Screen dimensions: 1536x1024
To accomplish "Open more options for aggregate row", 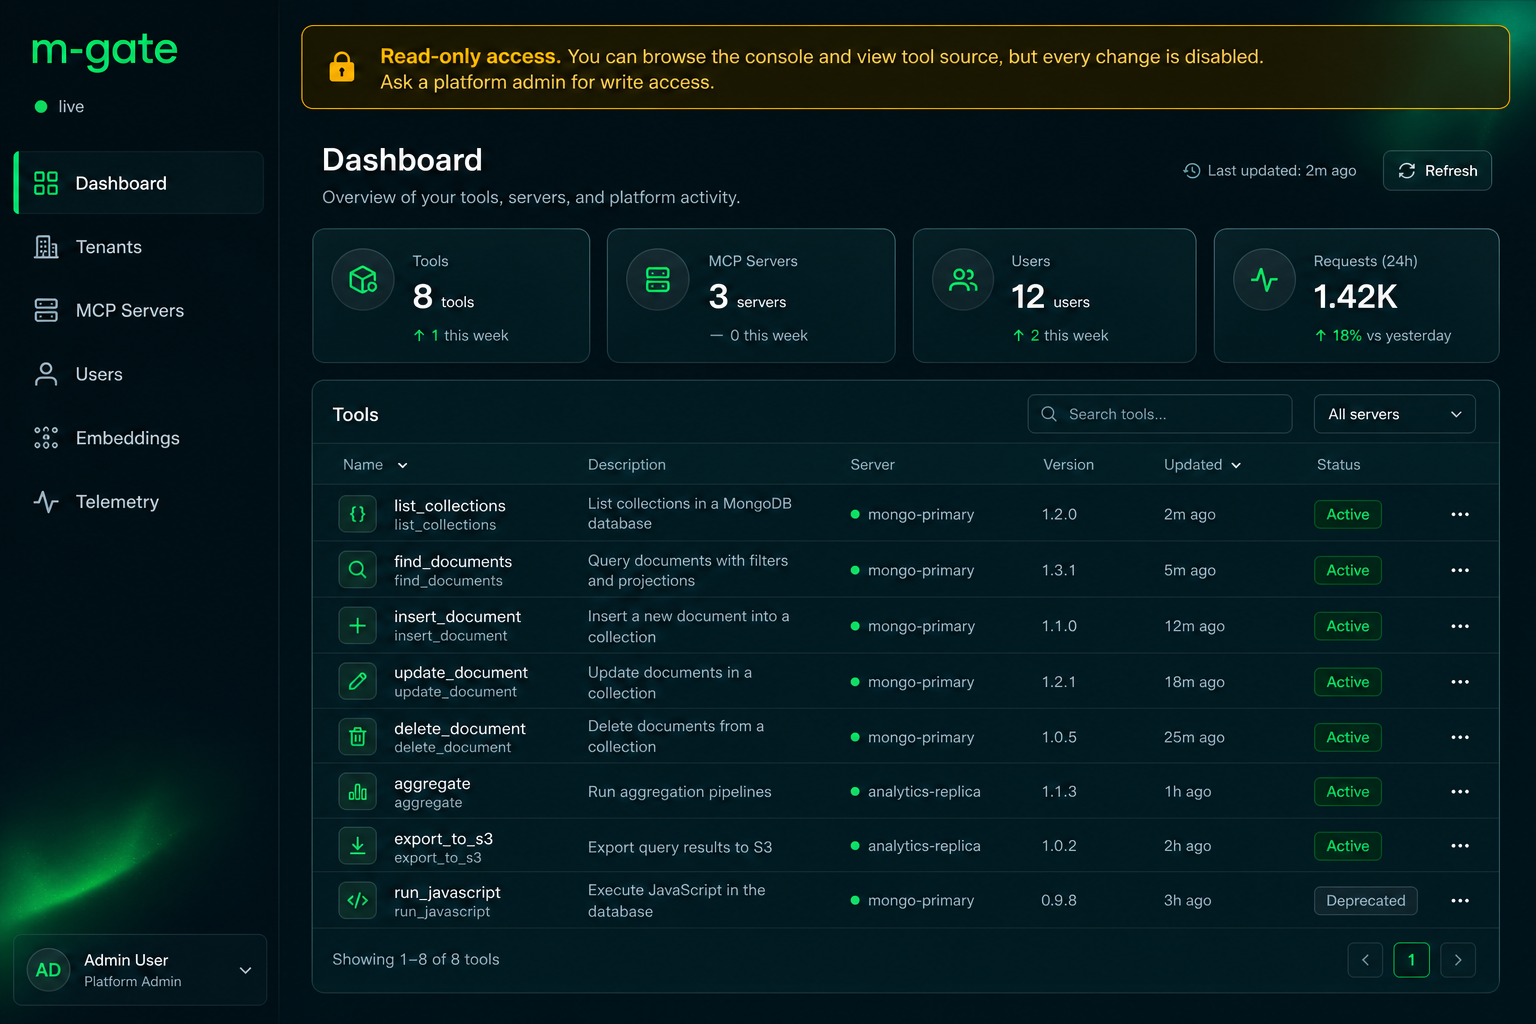I will [x=1460, y=792].
